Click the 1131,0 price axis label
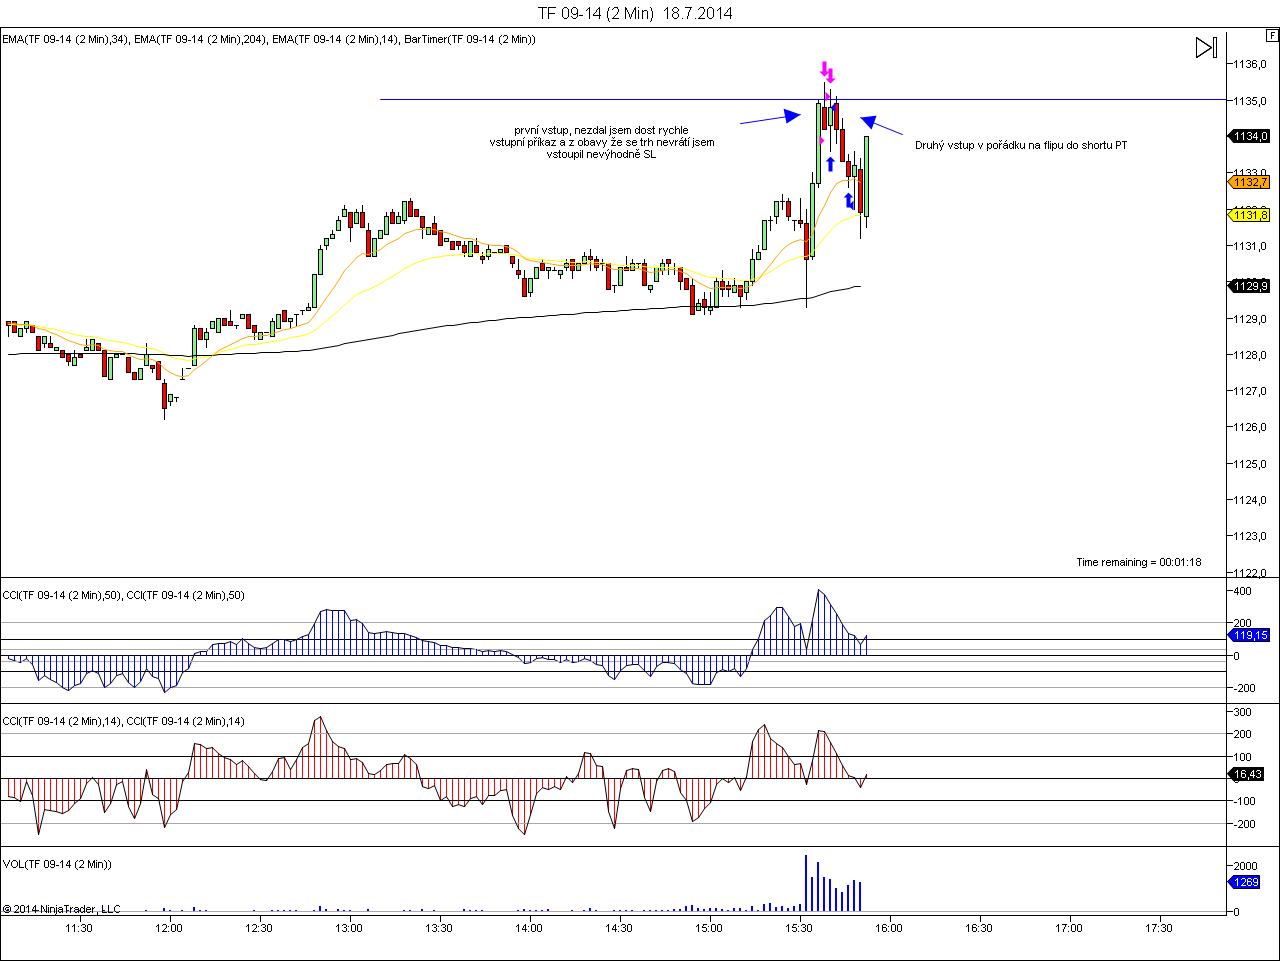The width and height of the screenshot is (1280, 961). [1250, 246]
